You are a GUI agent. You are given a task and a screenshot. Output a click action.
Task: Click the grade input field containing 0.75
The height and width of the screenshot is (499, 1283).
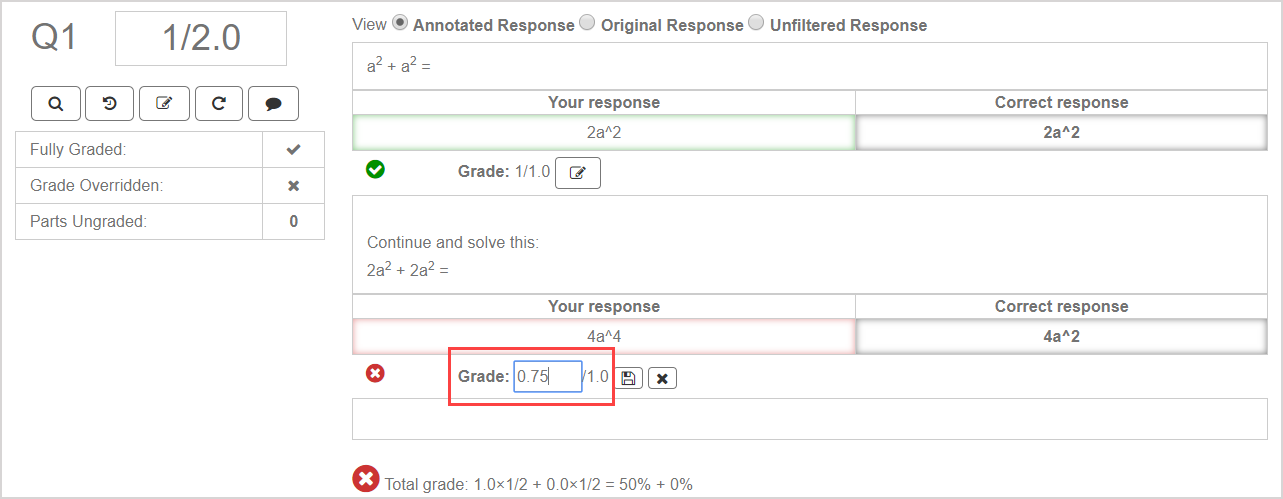point(547,377)
